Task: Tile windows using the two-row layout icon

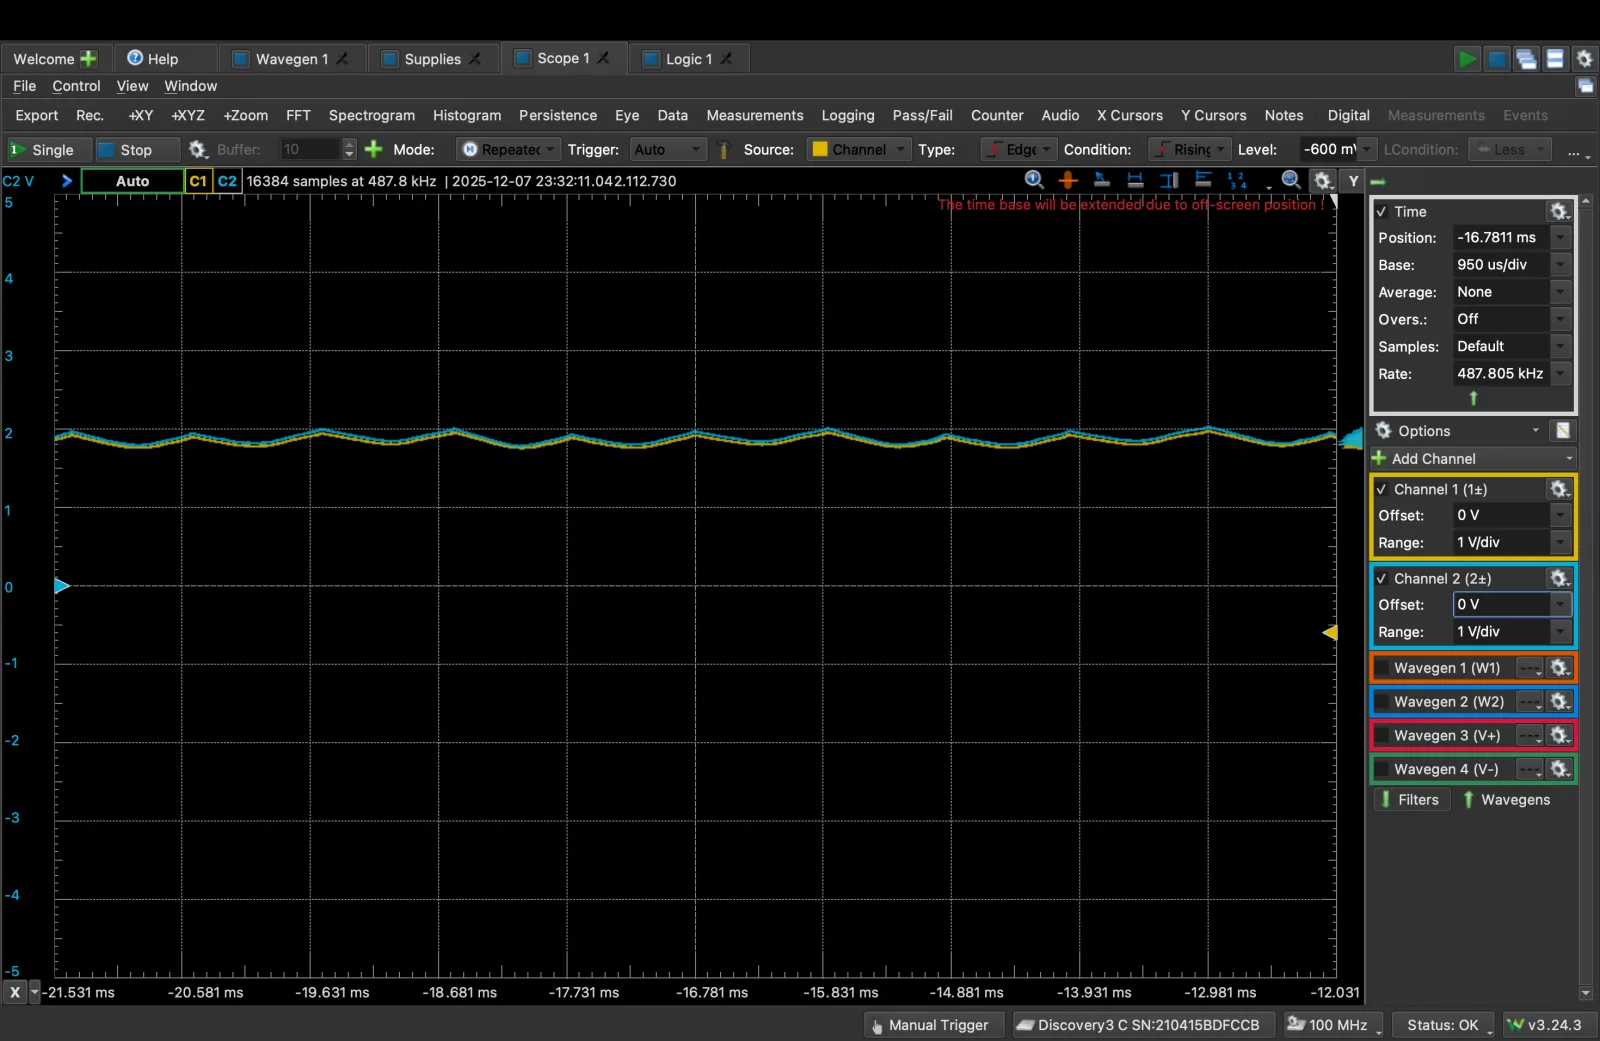Action: (x=1555, y=59)
